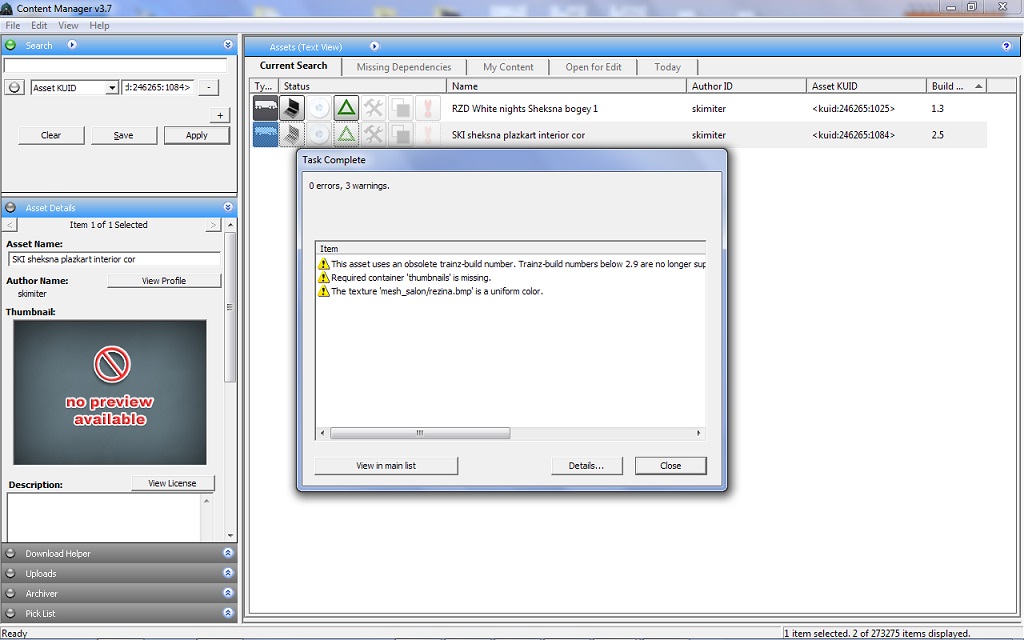
Task: Open the Edit menu
Action: click(x=39, y=25)
